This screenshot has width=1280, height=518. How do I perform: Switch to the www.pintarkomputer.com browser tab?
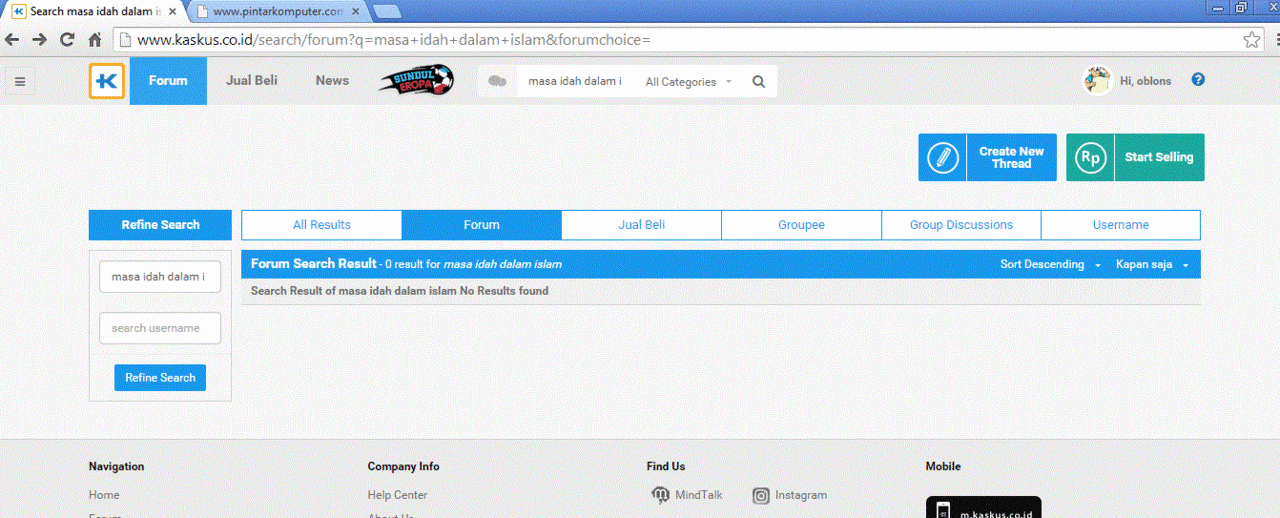[277, 11]
